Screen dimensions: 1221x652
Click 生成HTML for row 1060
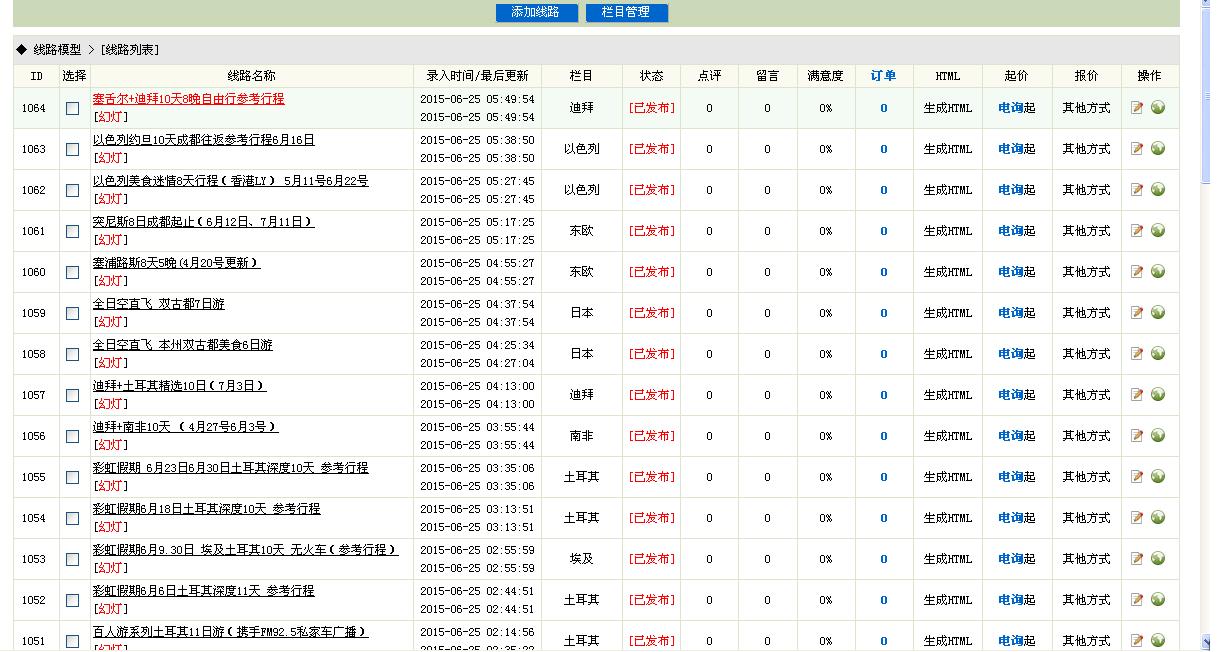tap(947, 272)
